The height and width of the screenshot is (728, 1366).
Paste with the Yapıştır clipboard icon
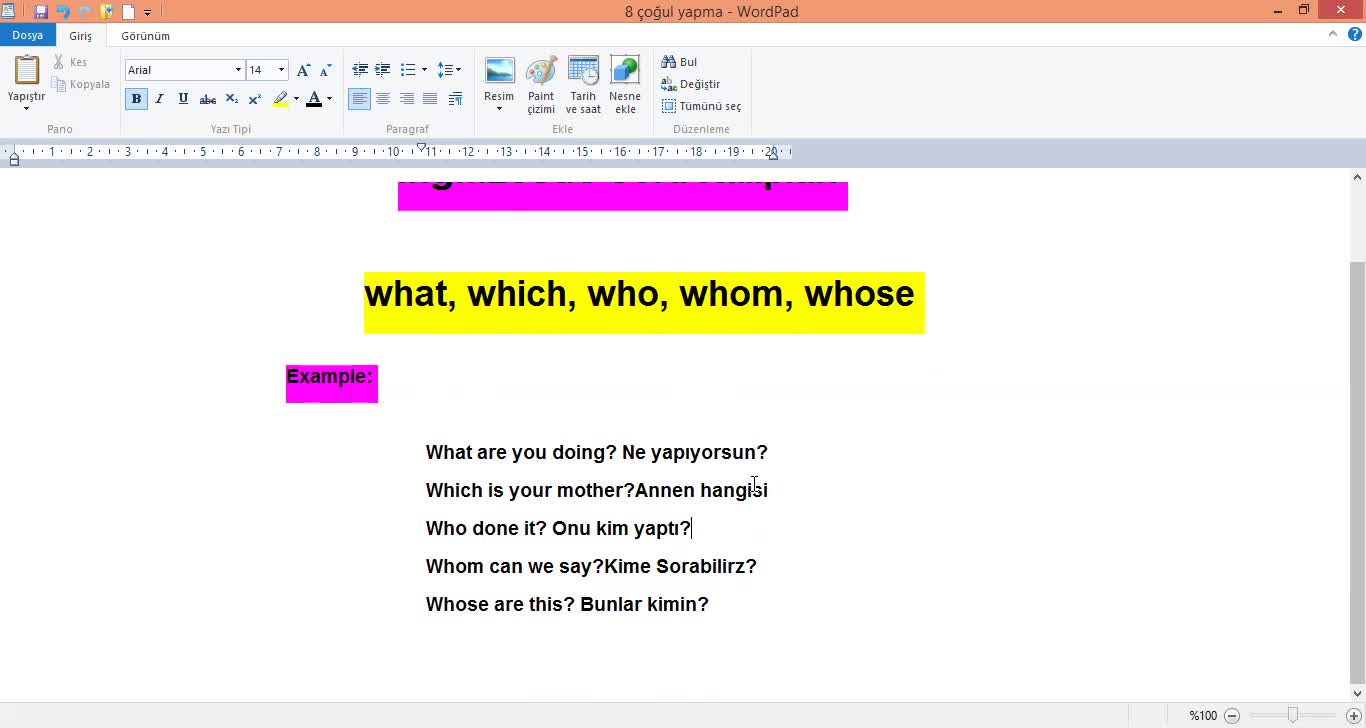pyautogui.click(x=27, y=71)
